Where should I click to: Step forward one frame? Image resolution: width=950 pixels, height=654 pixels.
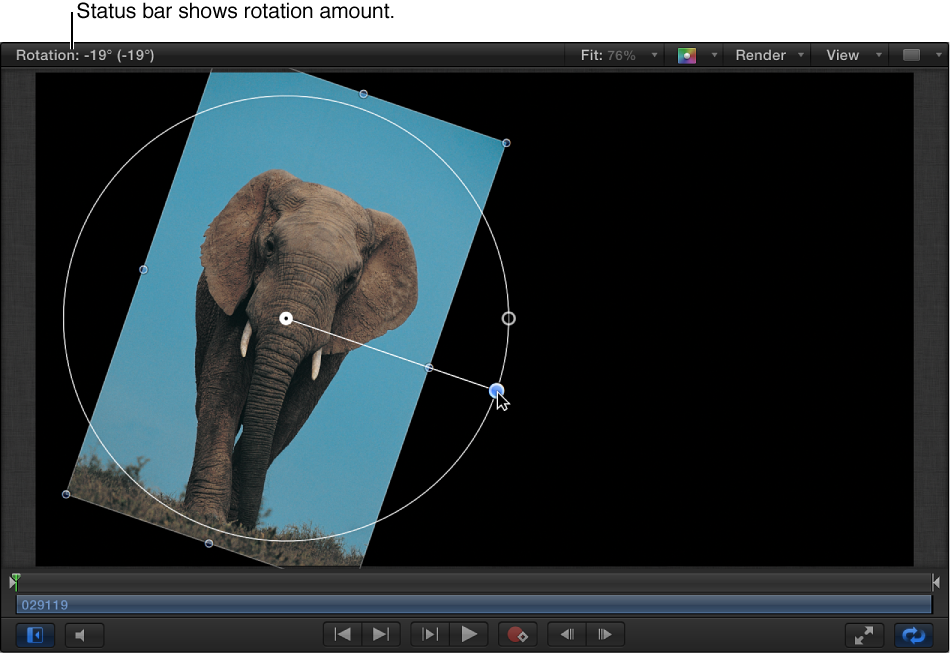[605, 634]
